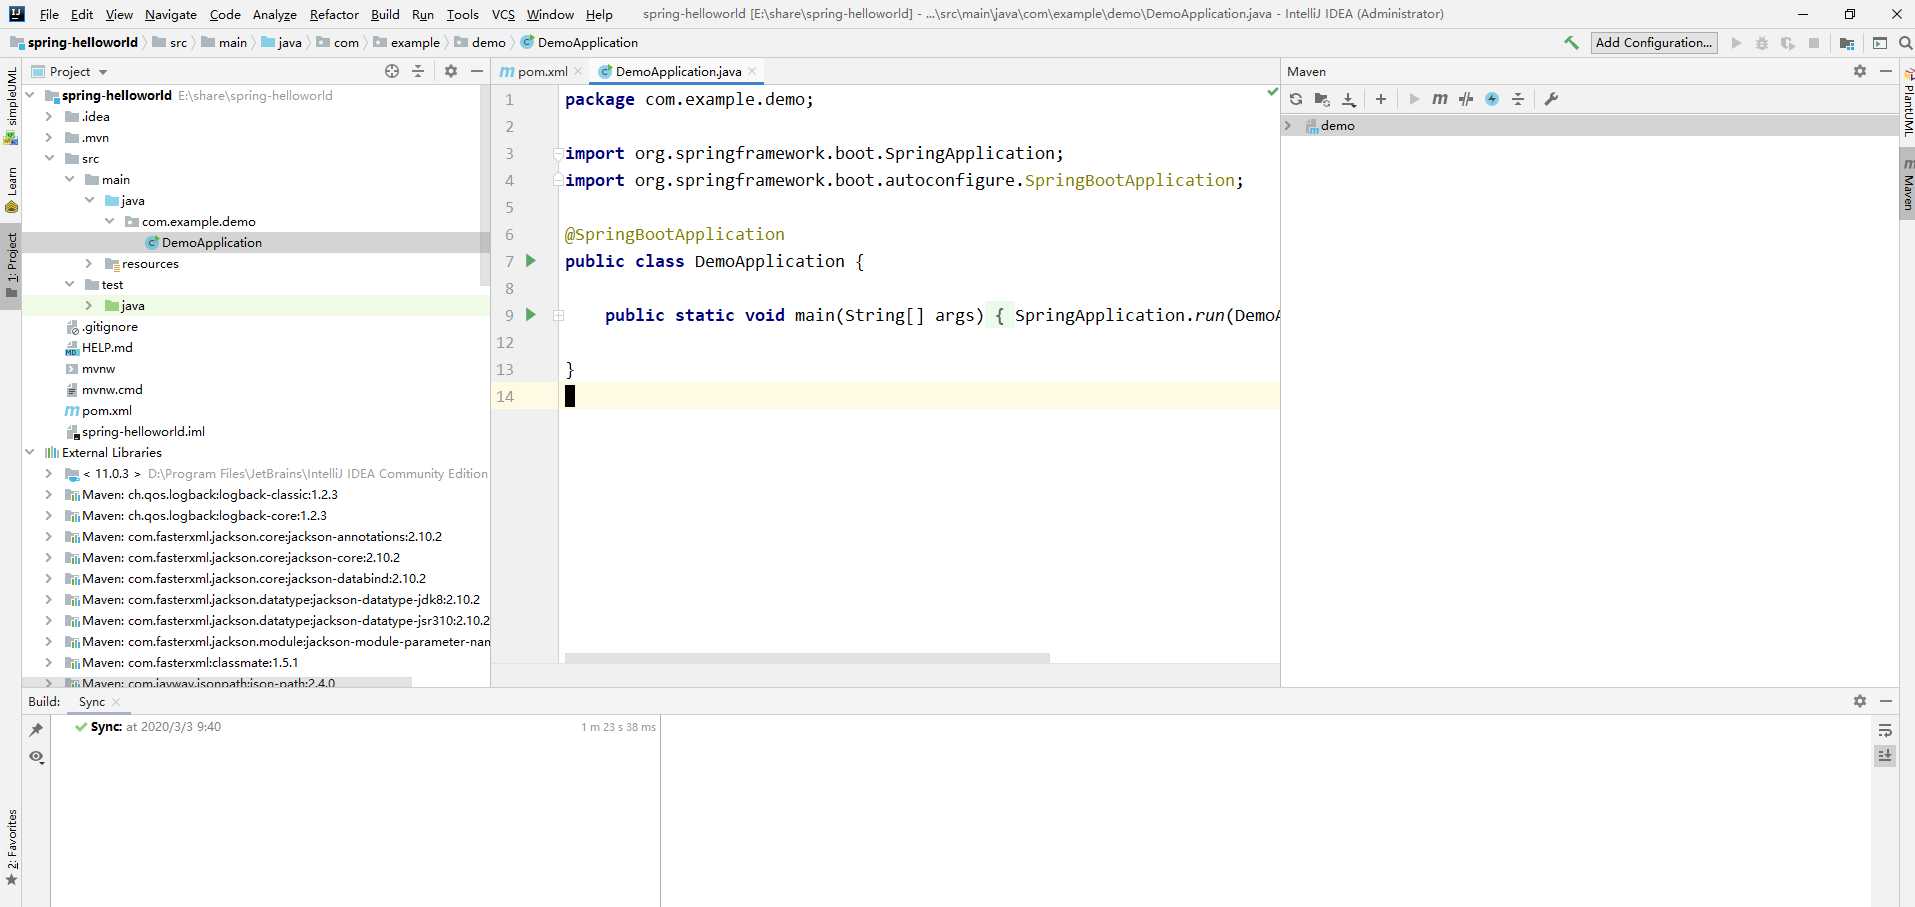
Task: Open the Favorites side tool window
Action: [11, 848]
